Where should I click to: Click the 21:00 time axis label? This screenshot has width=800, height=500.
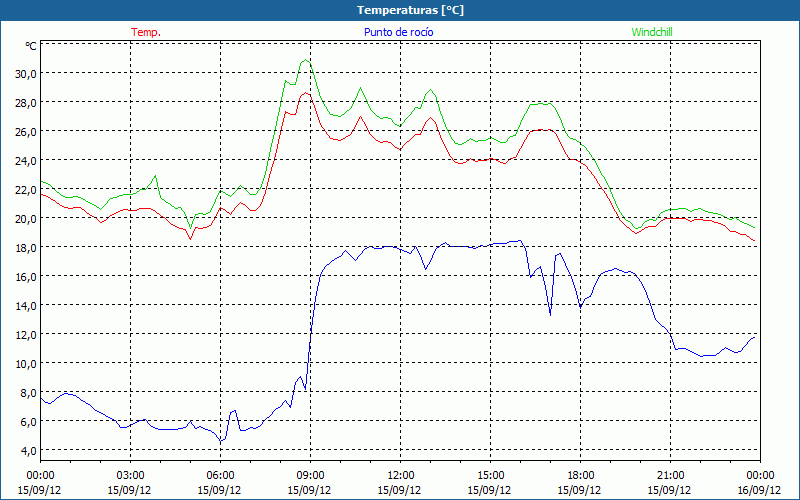click(670, 476)
